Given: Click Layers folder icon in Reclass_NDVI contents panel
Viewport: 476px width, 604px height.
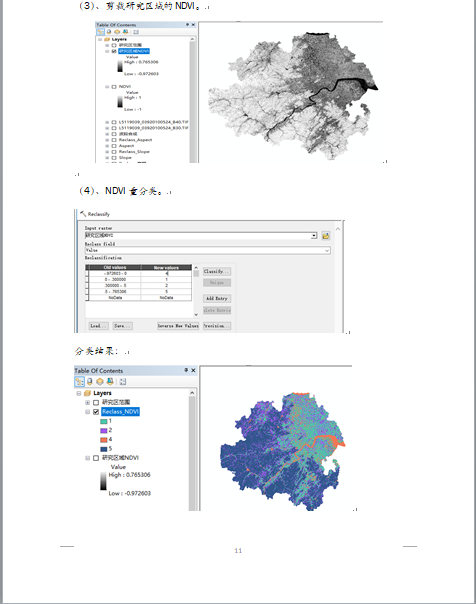Looking at the screenshot, I should click(87, 393).
